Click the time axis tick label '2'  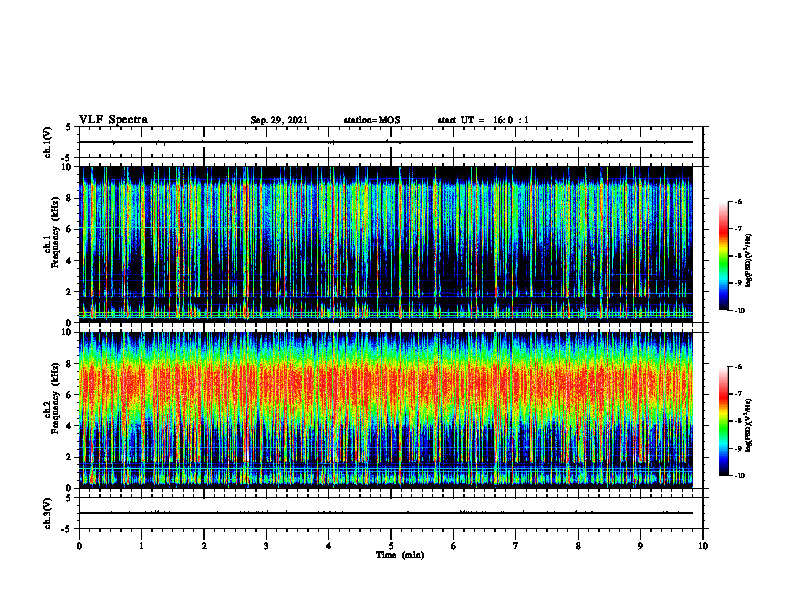tap(204, 546)
